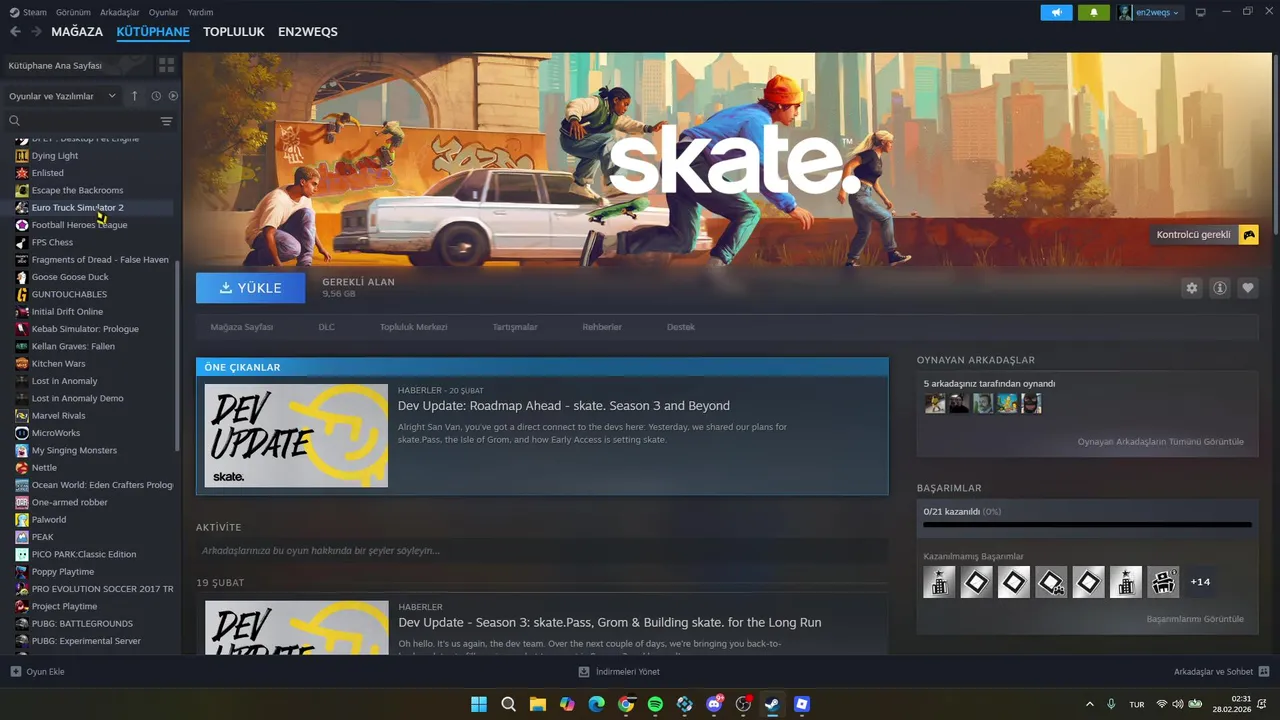Open File Explorer from the taskbar

[x=537, y=704]
